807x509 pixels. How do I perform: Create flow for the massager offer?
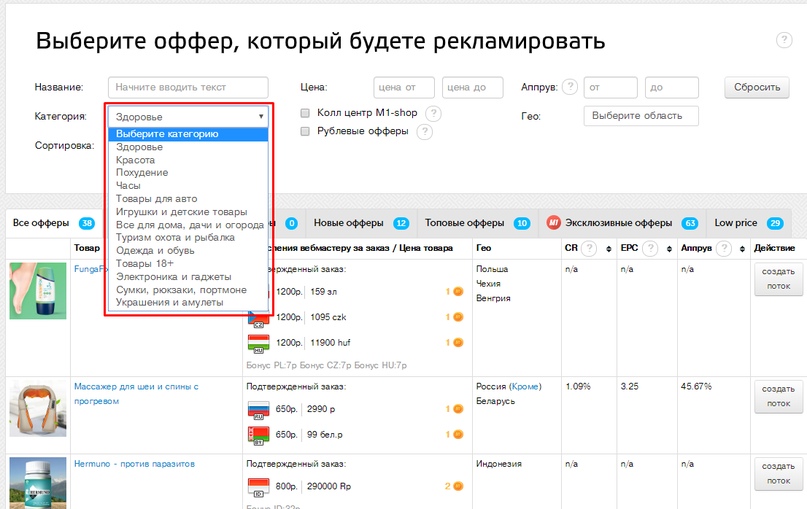(778, 397)
